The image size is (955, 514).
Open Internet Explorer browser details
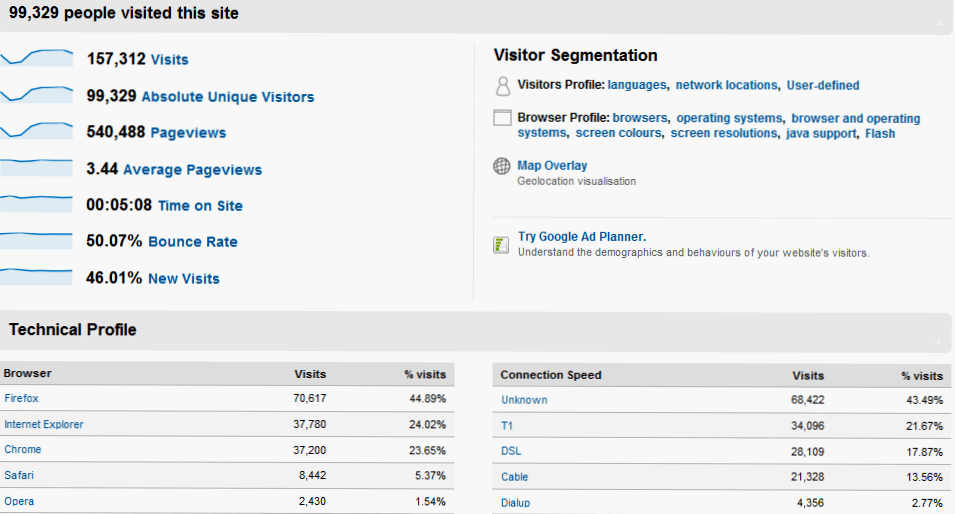[44, 424]
